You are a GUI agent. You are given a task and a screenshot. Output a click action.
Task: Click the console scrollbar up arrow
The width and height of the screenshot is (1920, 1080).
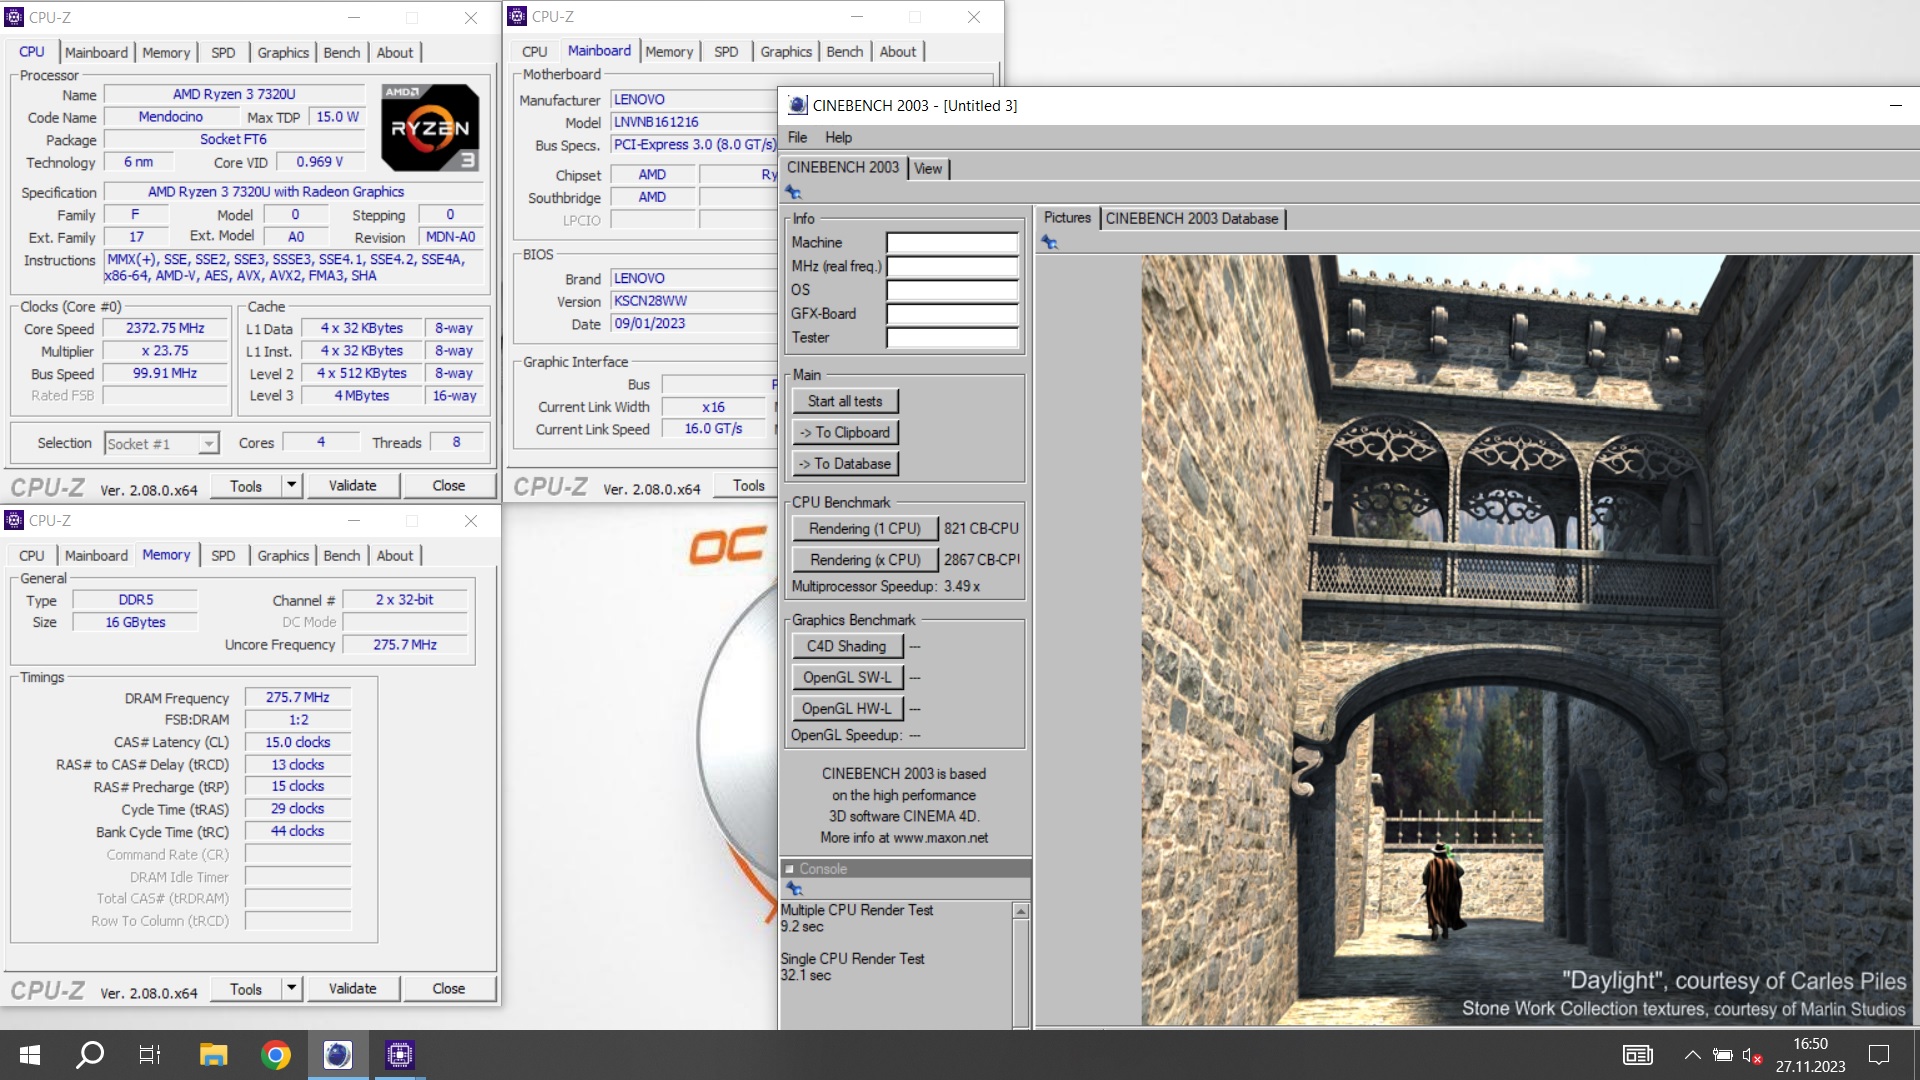(1021, 911)
